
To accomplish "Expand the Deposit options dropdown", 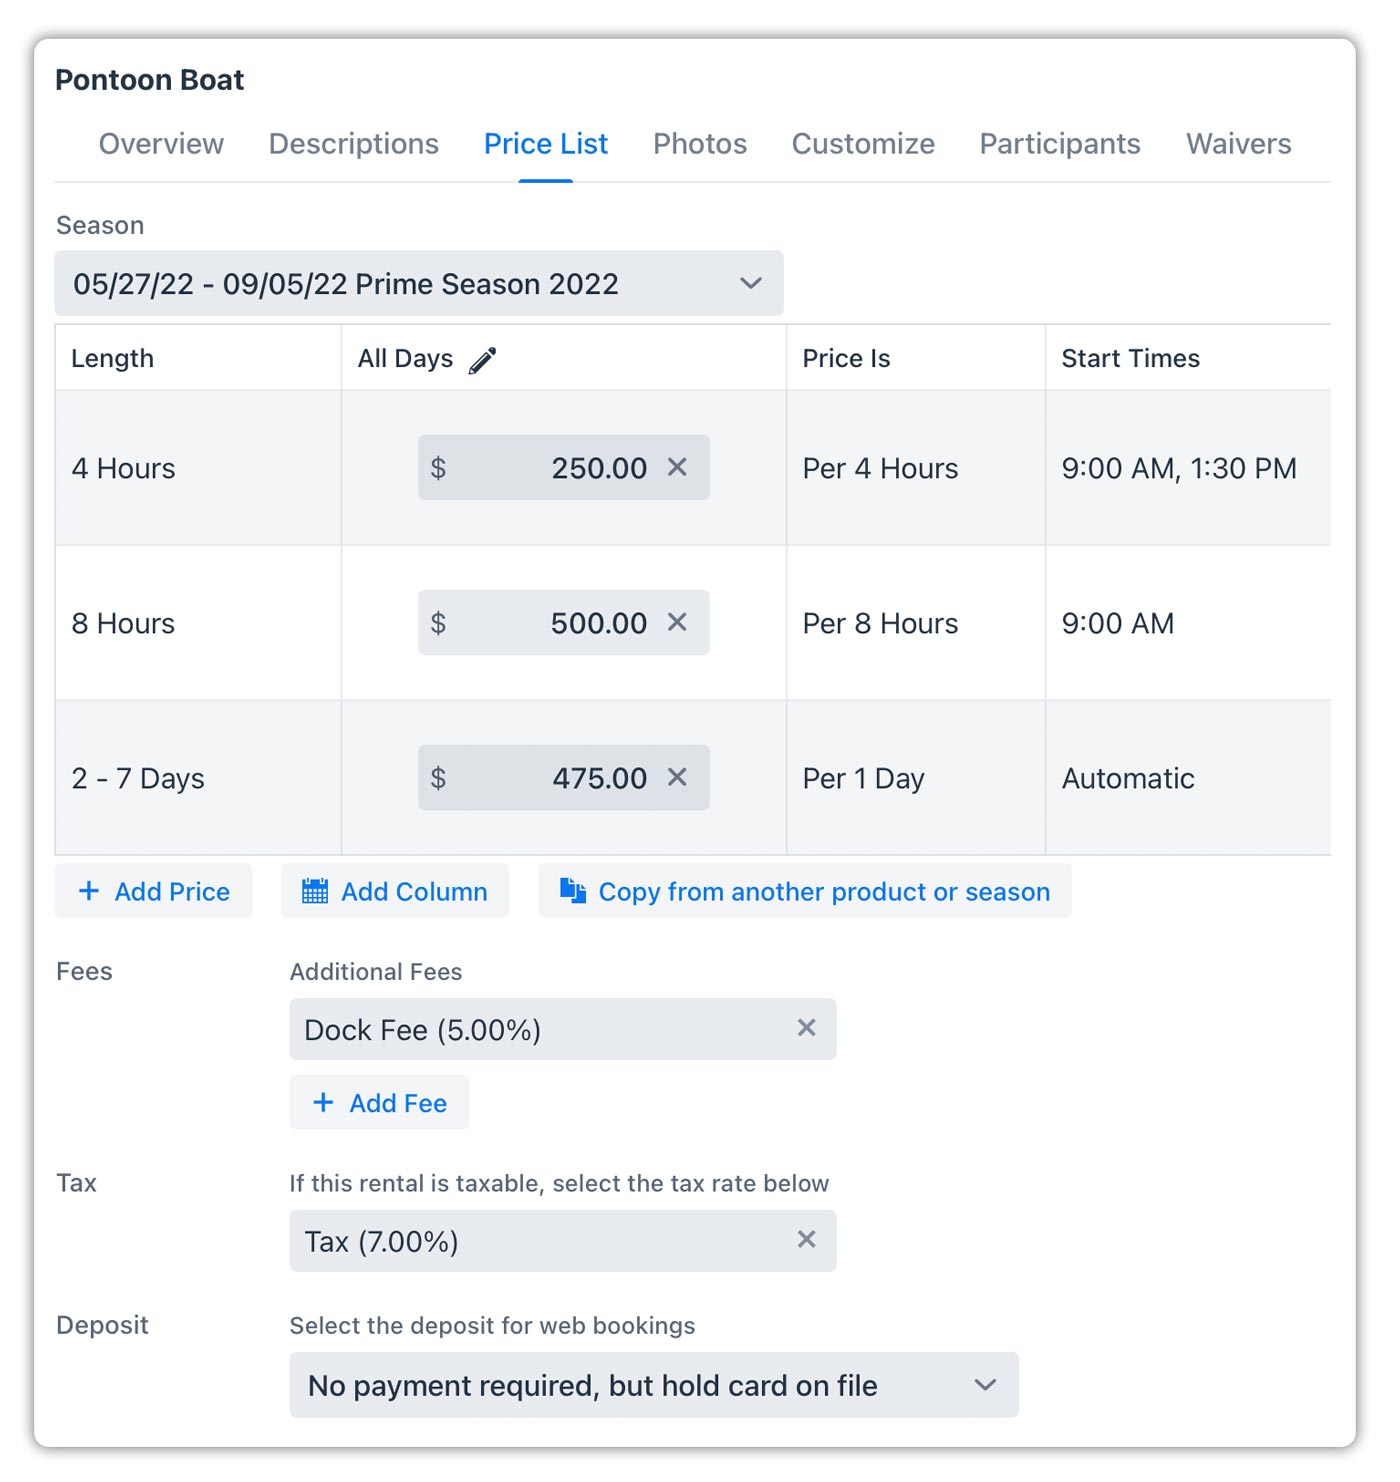I will pyautogui.click(x=654, y=1385).
